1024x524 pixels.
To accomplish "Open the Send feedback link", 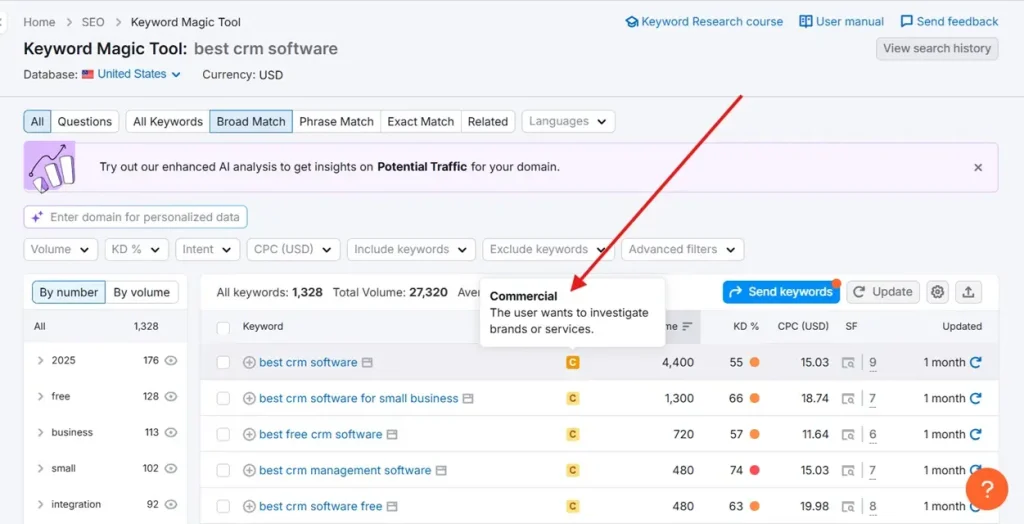I will [x=950, y=22].
